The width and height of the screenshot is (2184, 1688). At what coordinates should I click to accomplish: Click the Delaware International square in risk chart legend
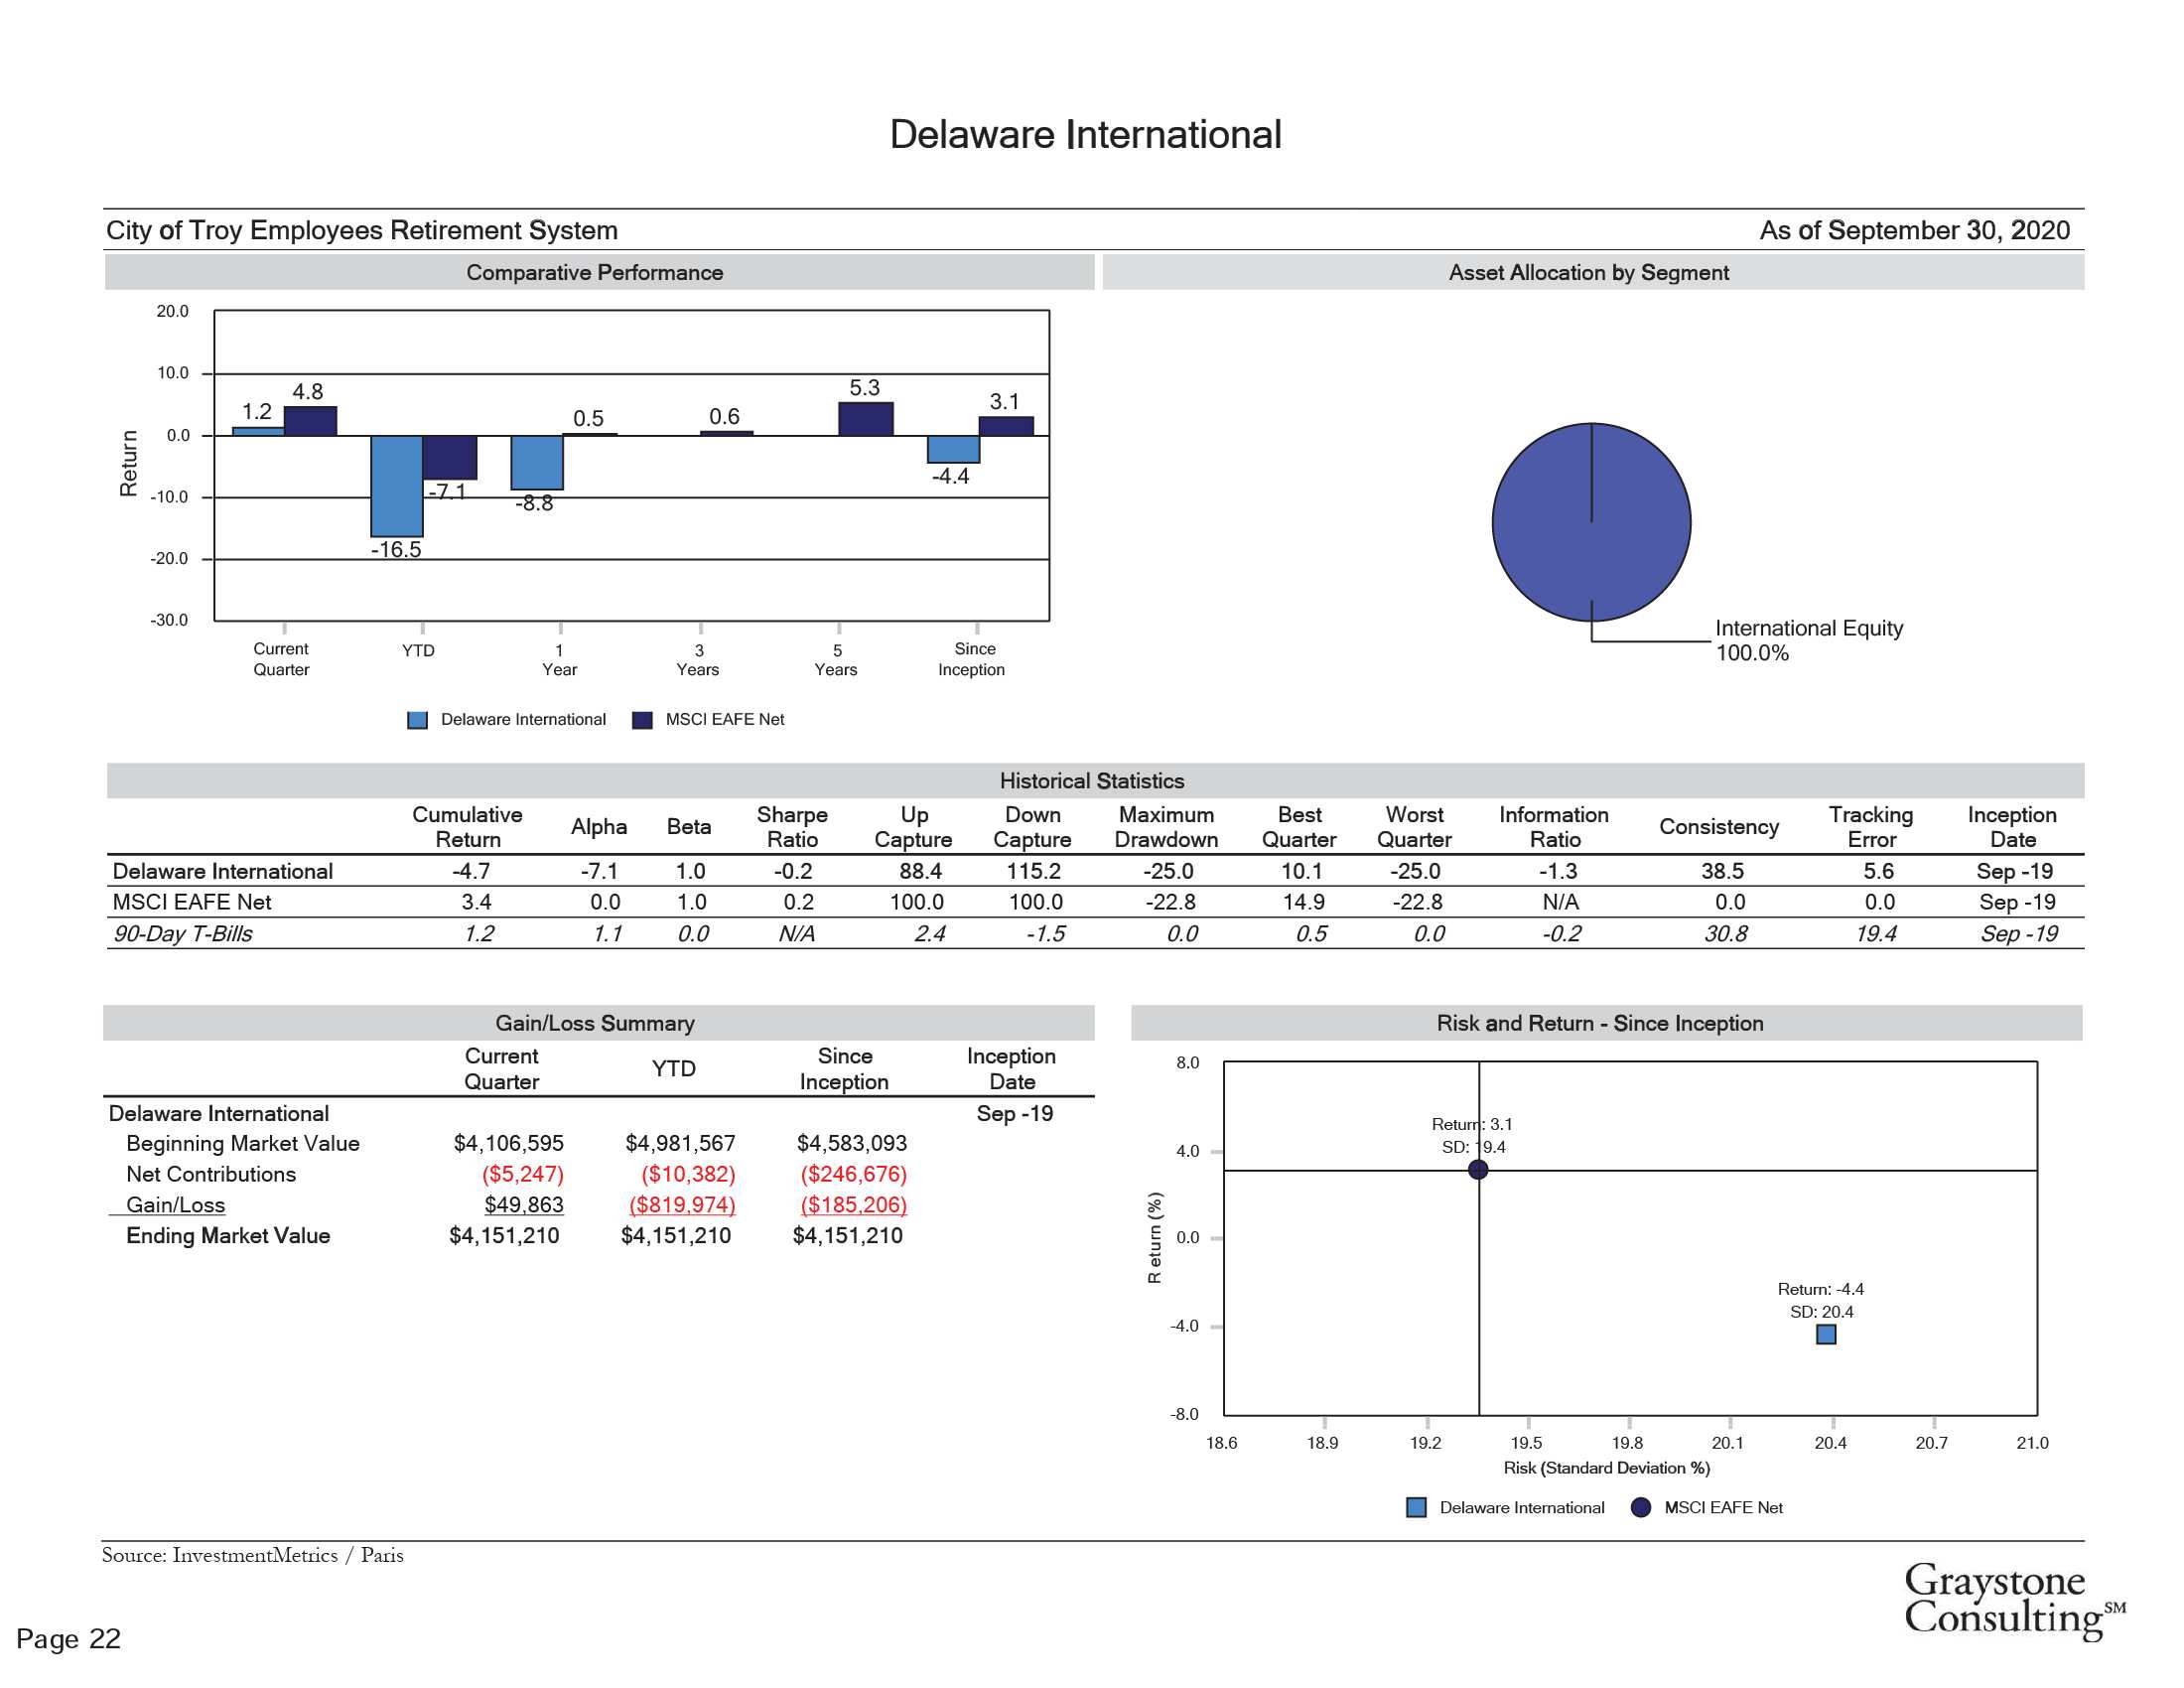pyautogui.click(x=1416, y=1507)
